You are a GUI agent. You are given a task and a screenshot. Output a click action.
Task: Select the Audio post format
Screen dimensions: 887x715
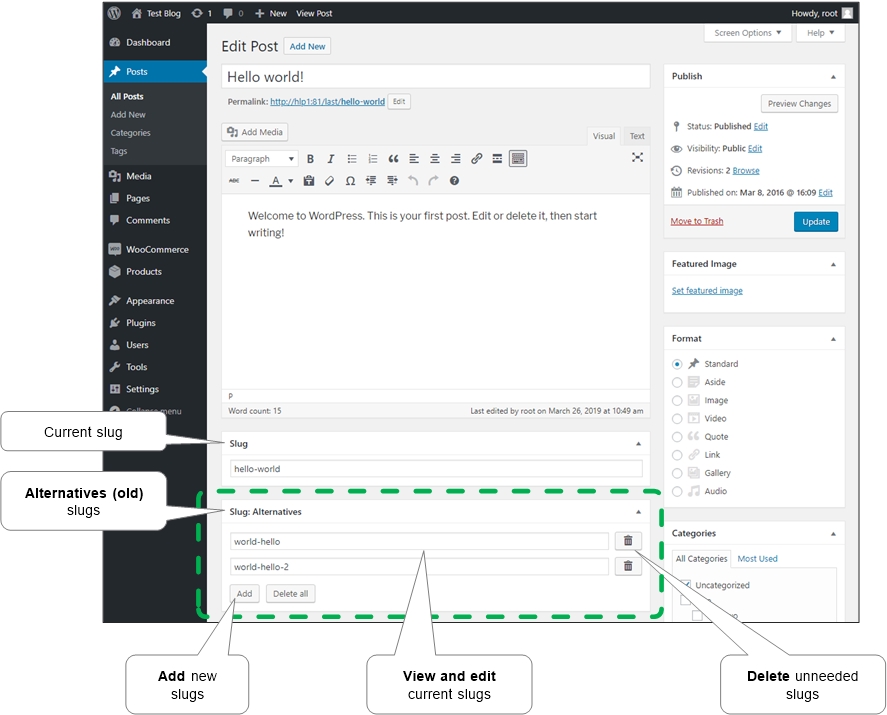(x=677, y=491)
